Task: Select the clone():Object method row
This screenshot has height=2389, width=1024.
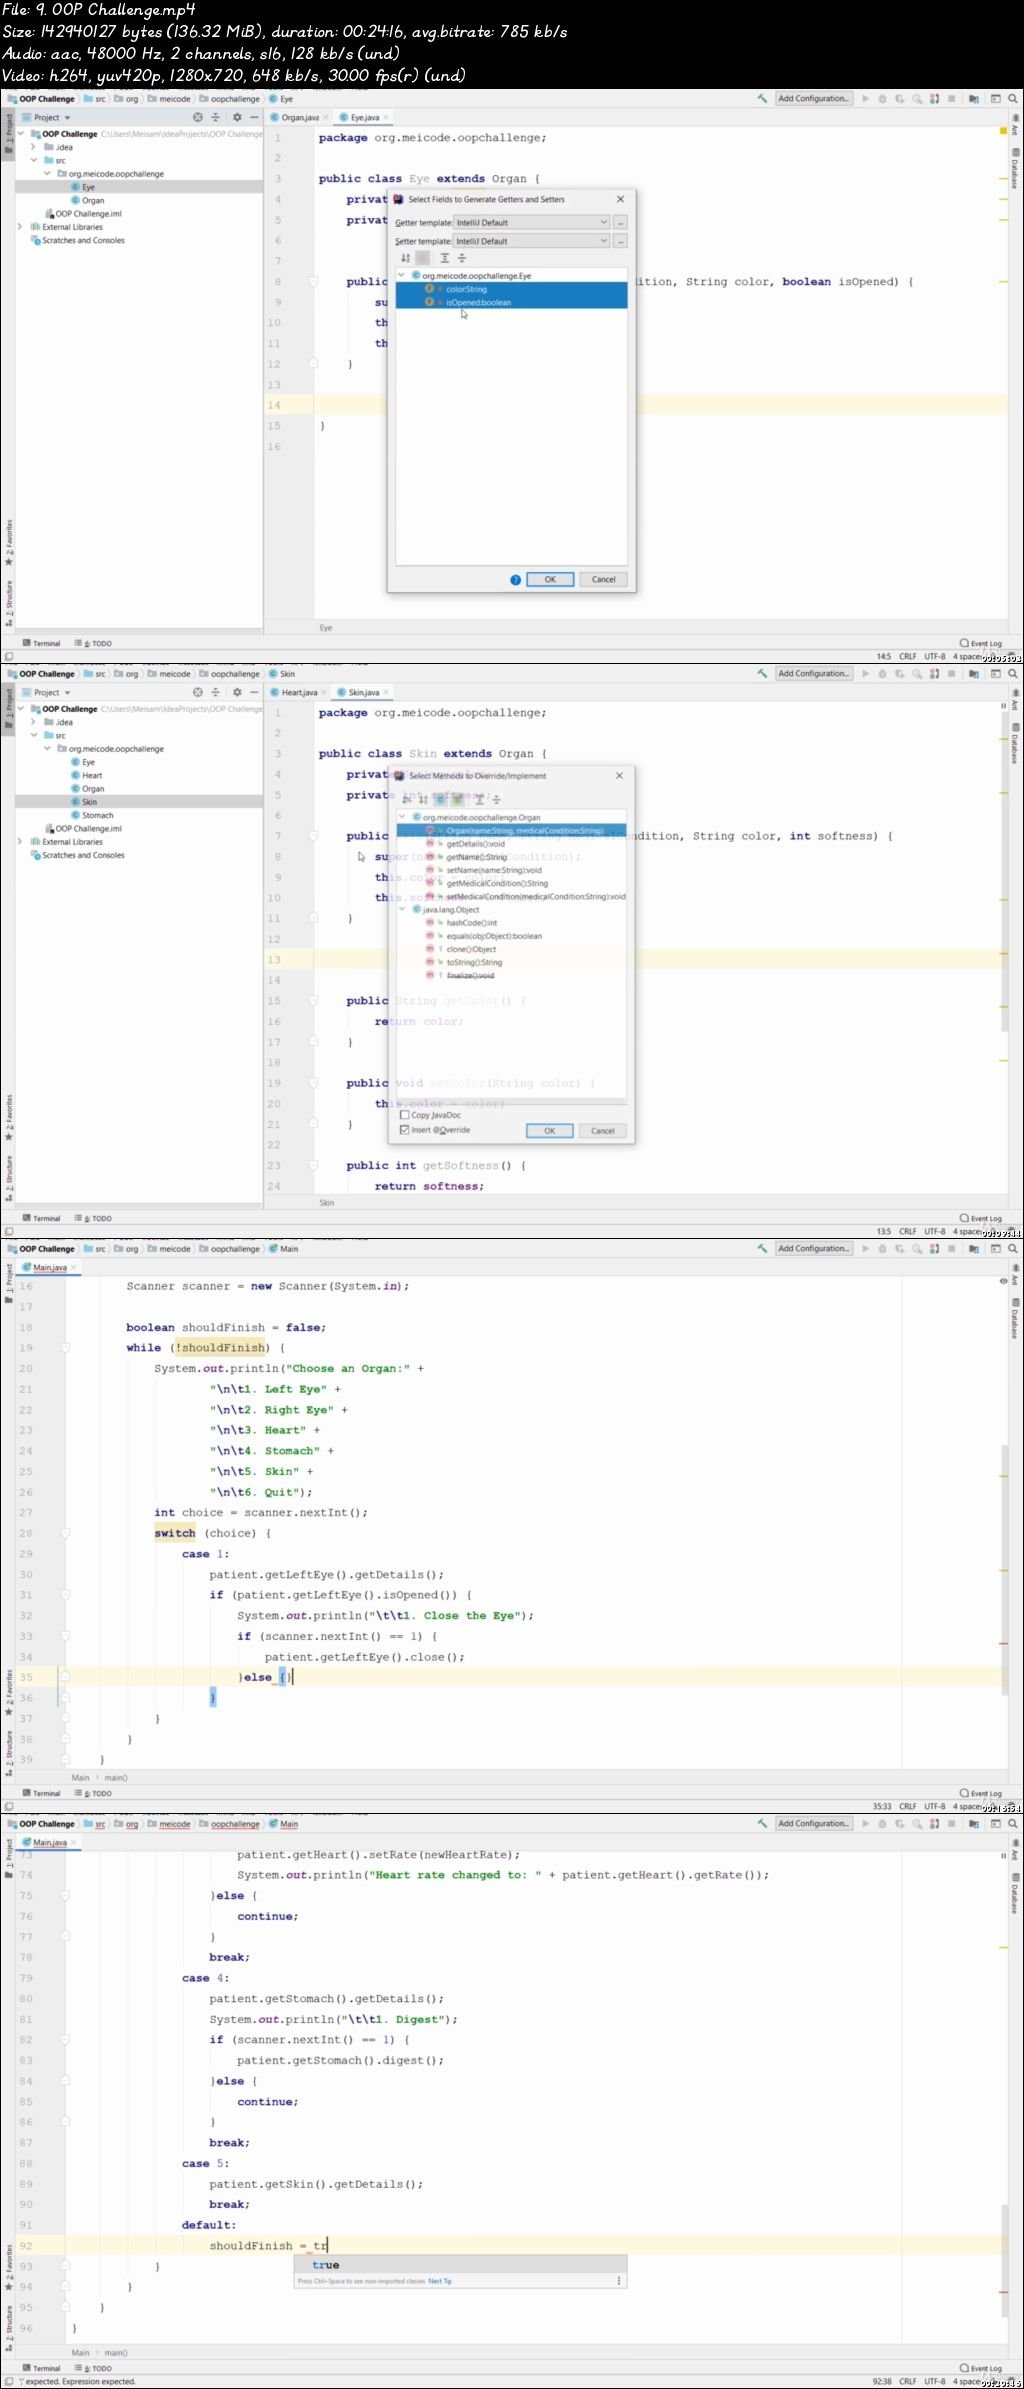Action: [x=512, y=949]
